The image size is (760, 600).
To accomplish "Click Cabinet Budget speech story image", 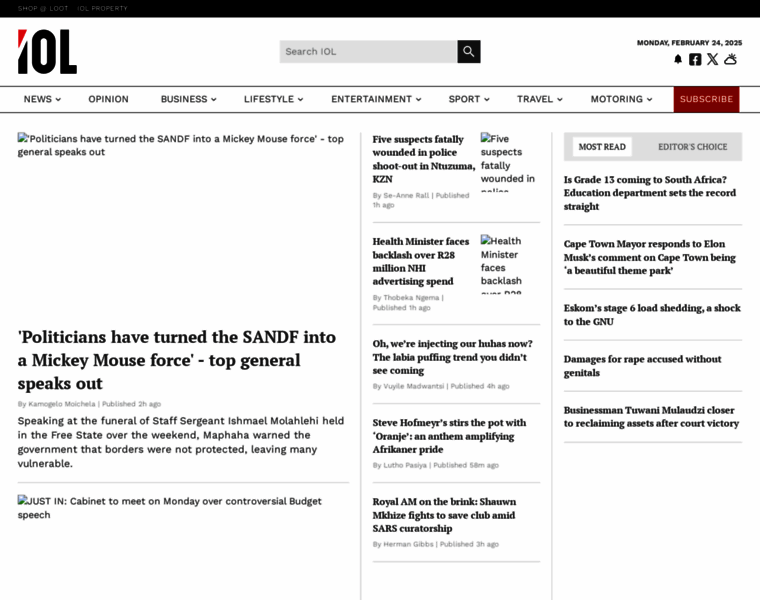I will pyautogui.click(x=183, y=547).
